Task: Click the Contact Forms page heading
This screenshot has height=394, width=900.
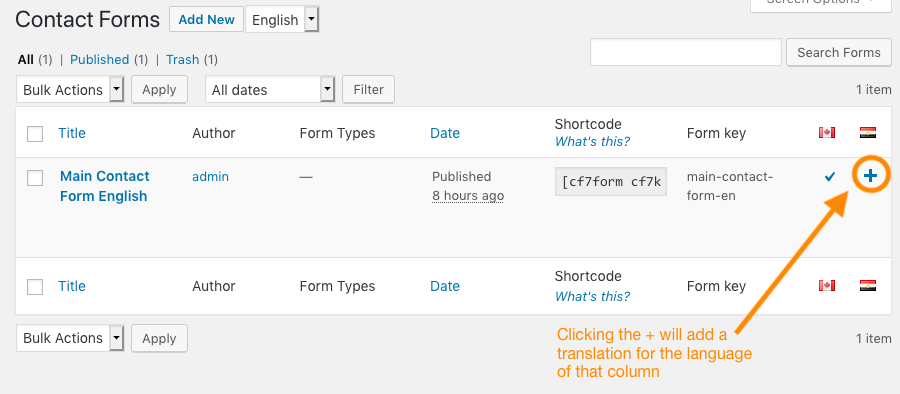Action: coord(87,20)
